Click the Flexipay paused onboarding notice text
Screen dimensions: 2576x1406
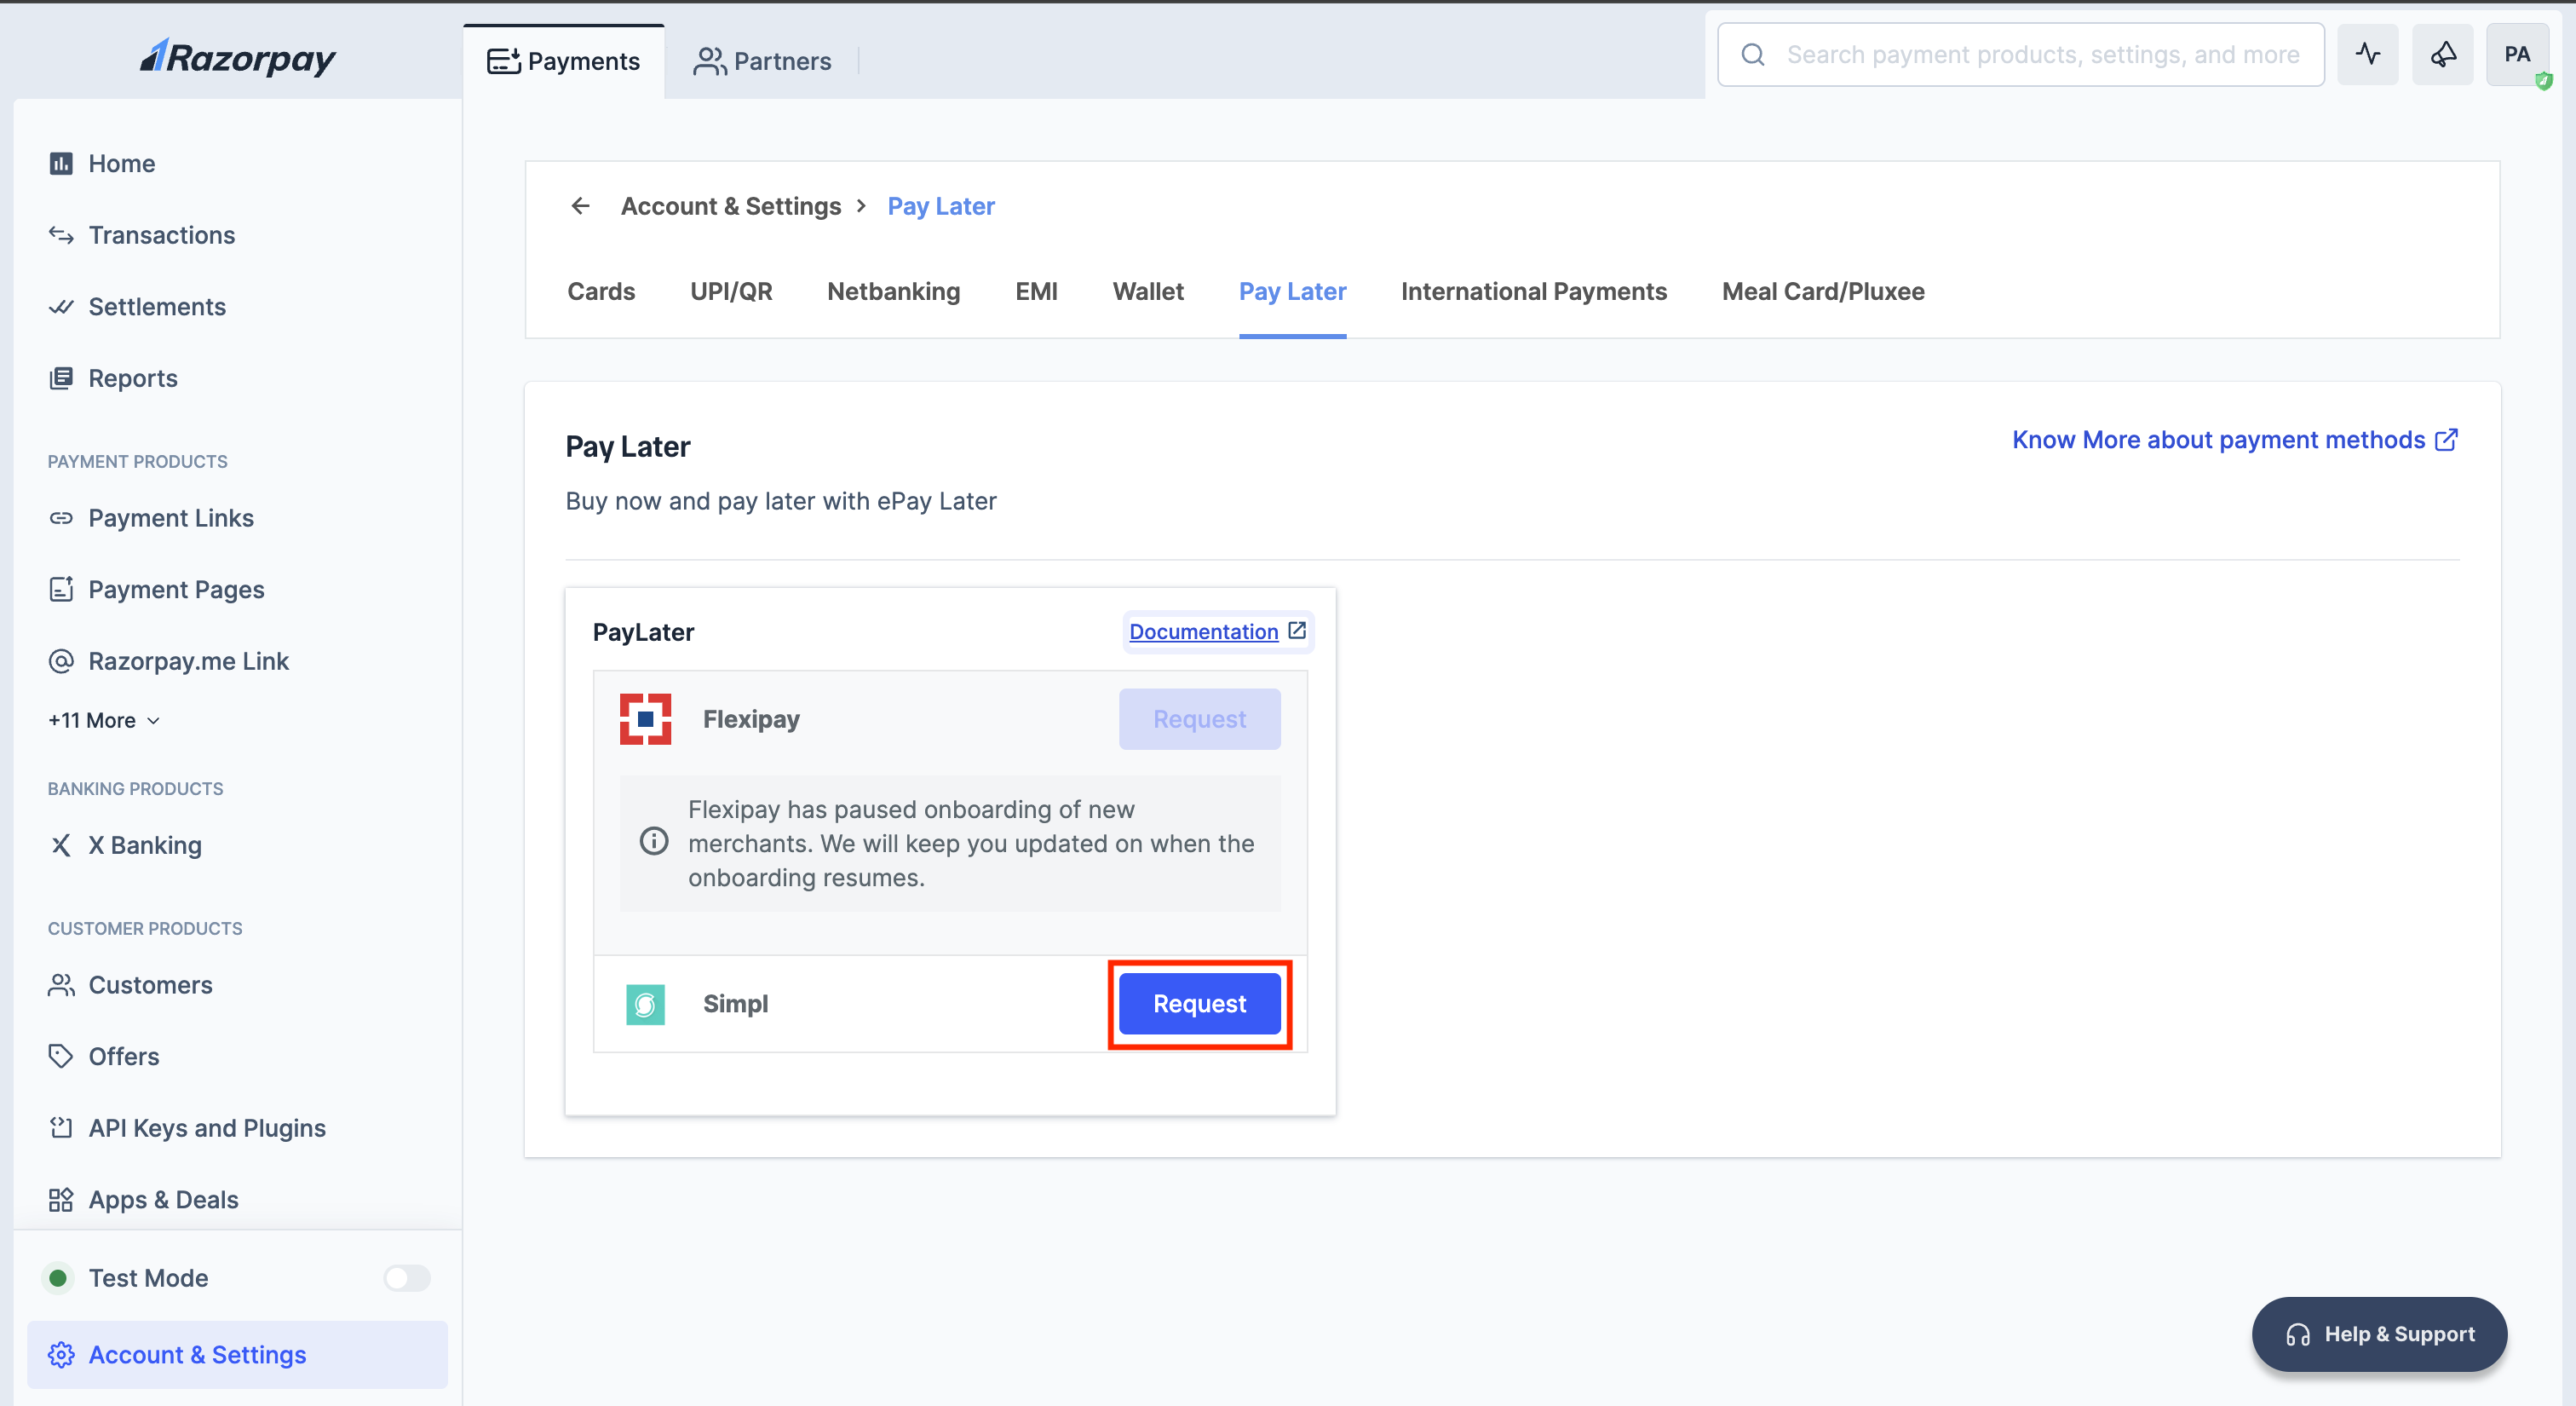971,843
